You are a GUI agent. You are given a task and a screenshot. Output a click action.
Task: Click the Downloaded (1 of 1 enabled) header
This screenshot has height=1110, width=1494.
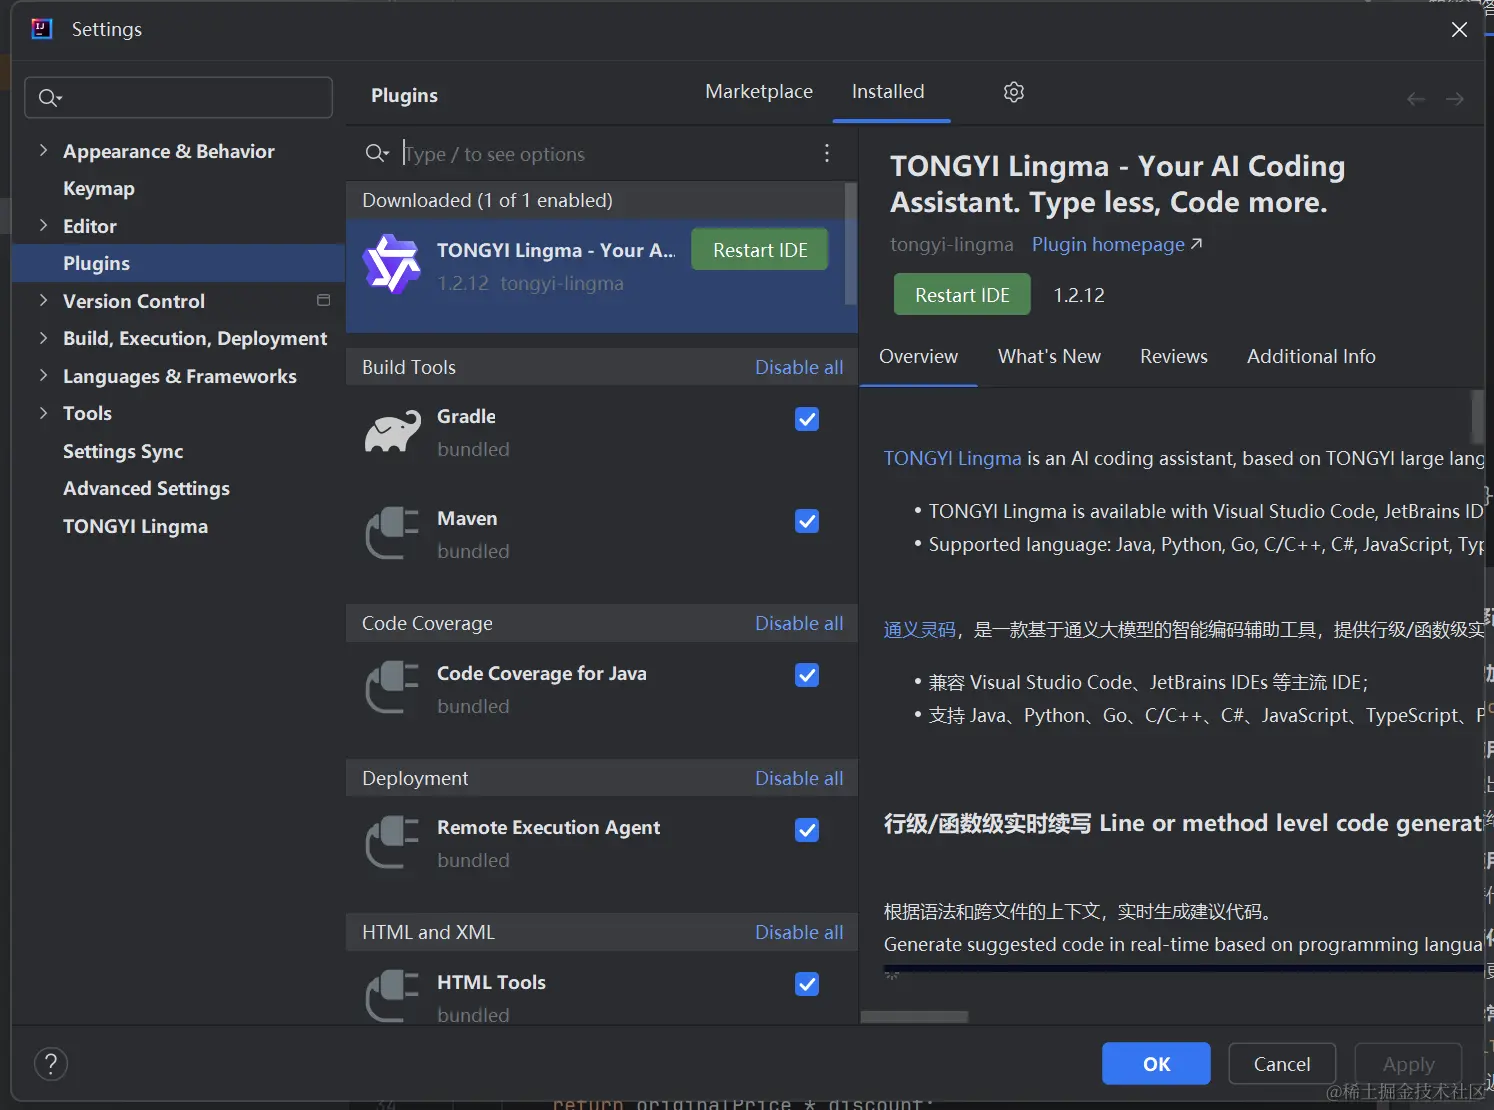(487, 200)
